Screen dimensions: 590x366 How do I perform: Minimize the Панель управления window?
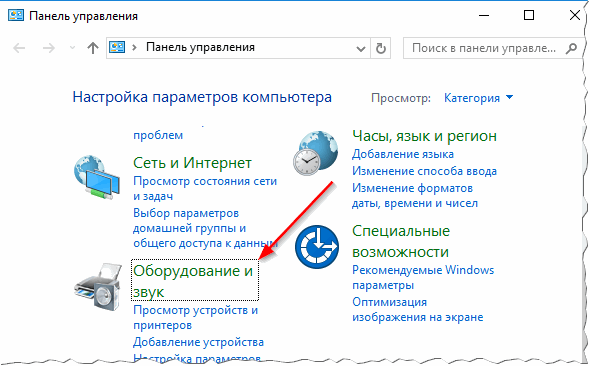(484, 15)
